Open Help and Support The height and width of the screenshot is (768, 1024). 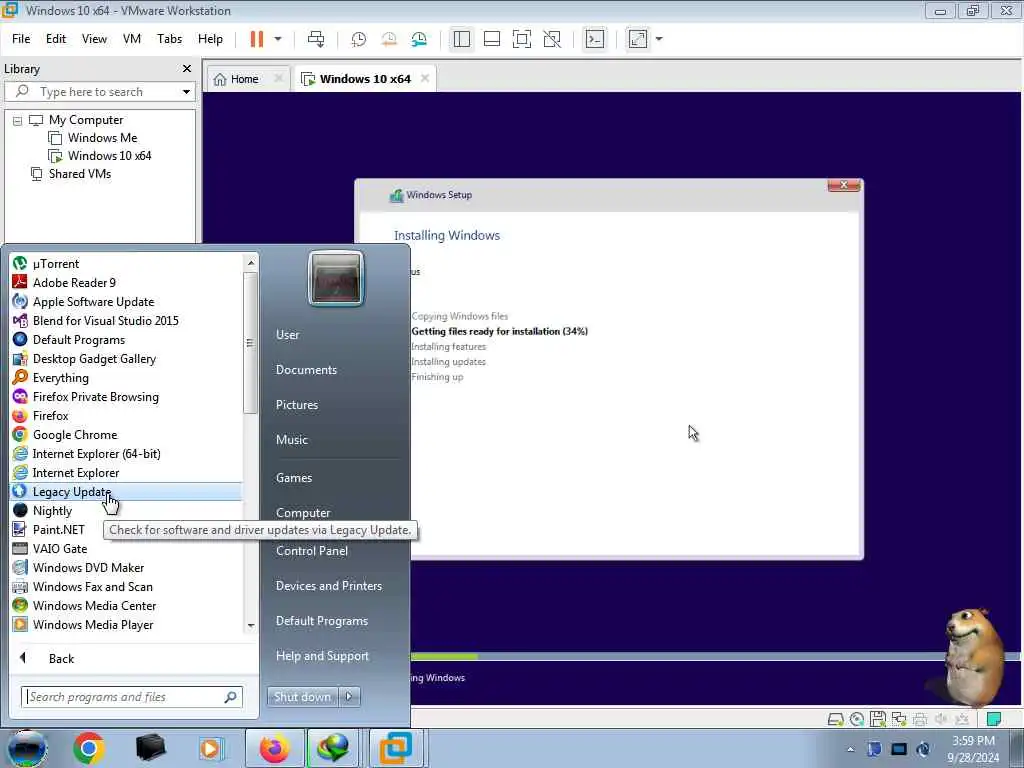click(322, 656)
